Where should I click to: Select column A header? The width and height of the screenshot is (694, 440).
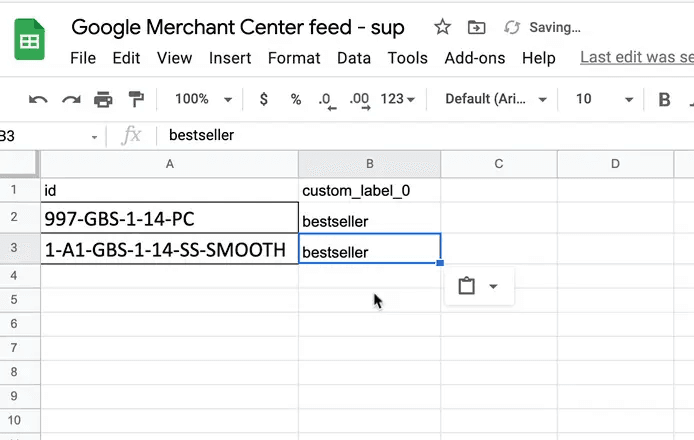pos(170,164)
